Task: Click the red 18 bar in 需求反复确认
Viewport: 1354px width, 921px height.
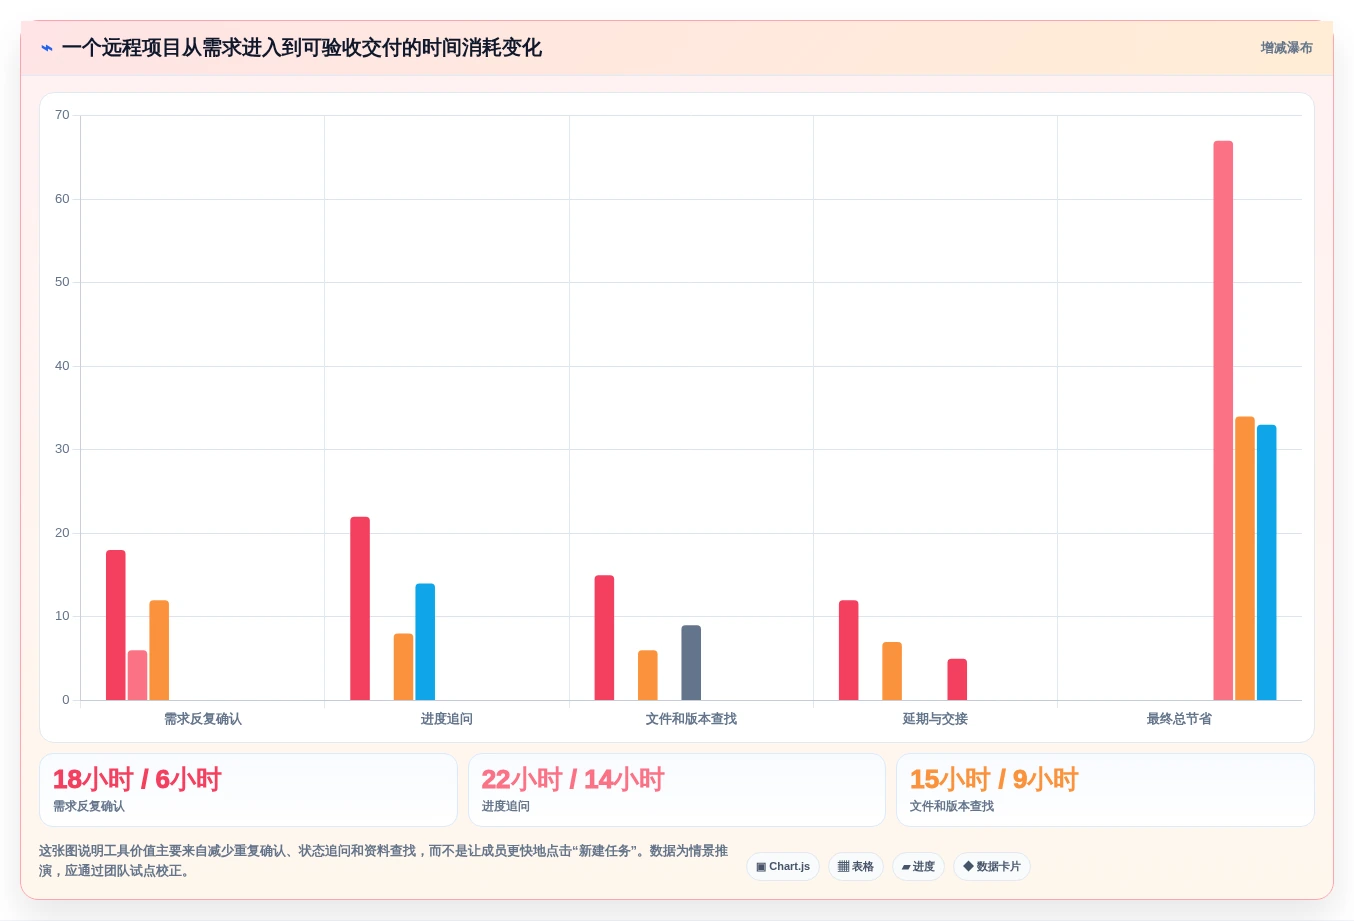Action: point(116,625)
